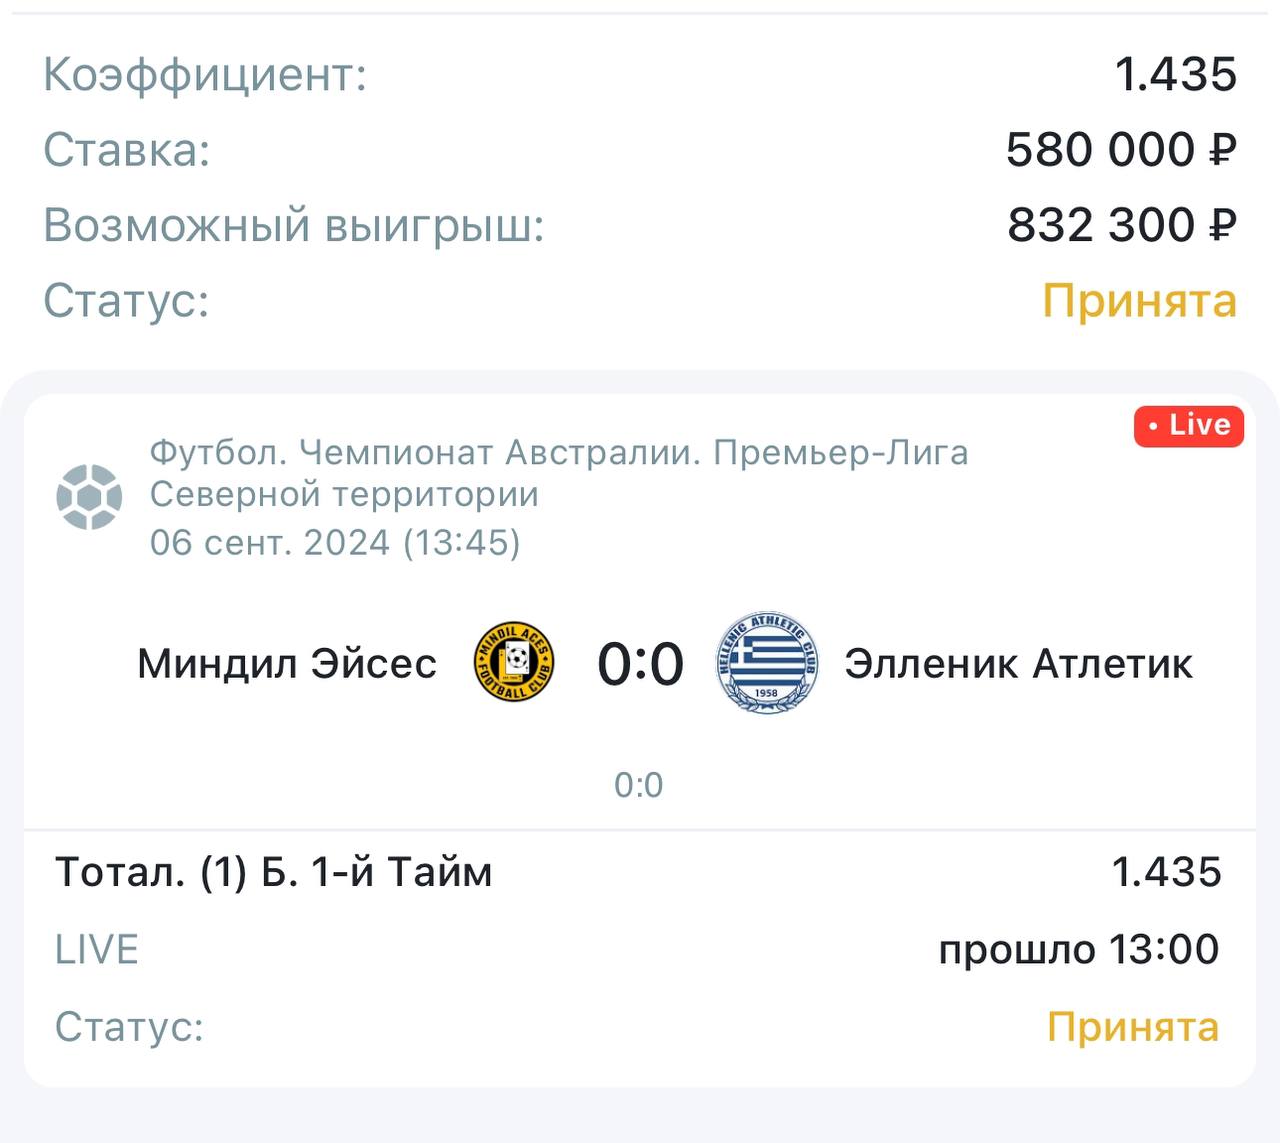Click the 1.435 odds beside Тотал bet
This screenshot has height=1143, width=1280.
pos(1166,873)
